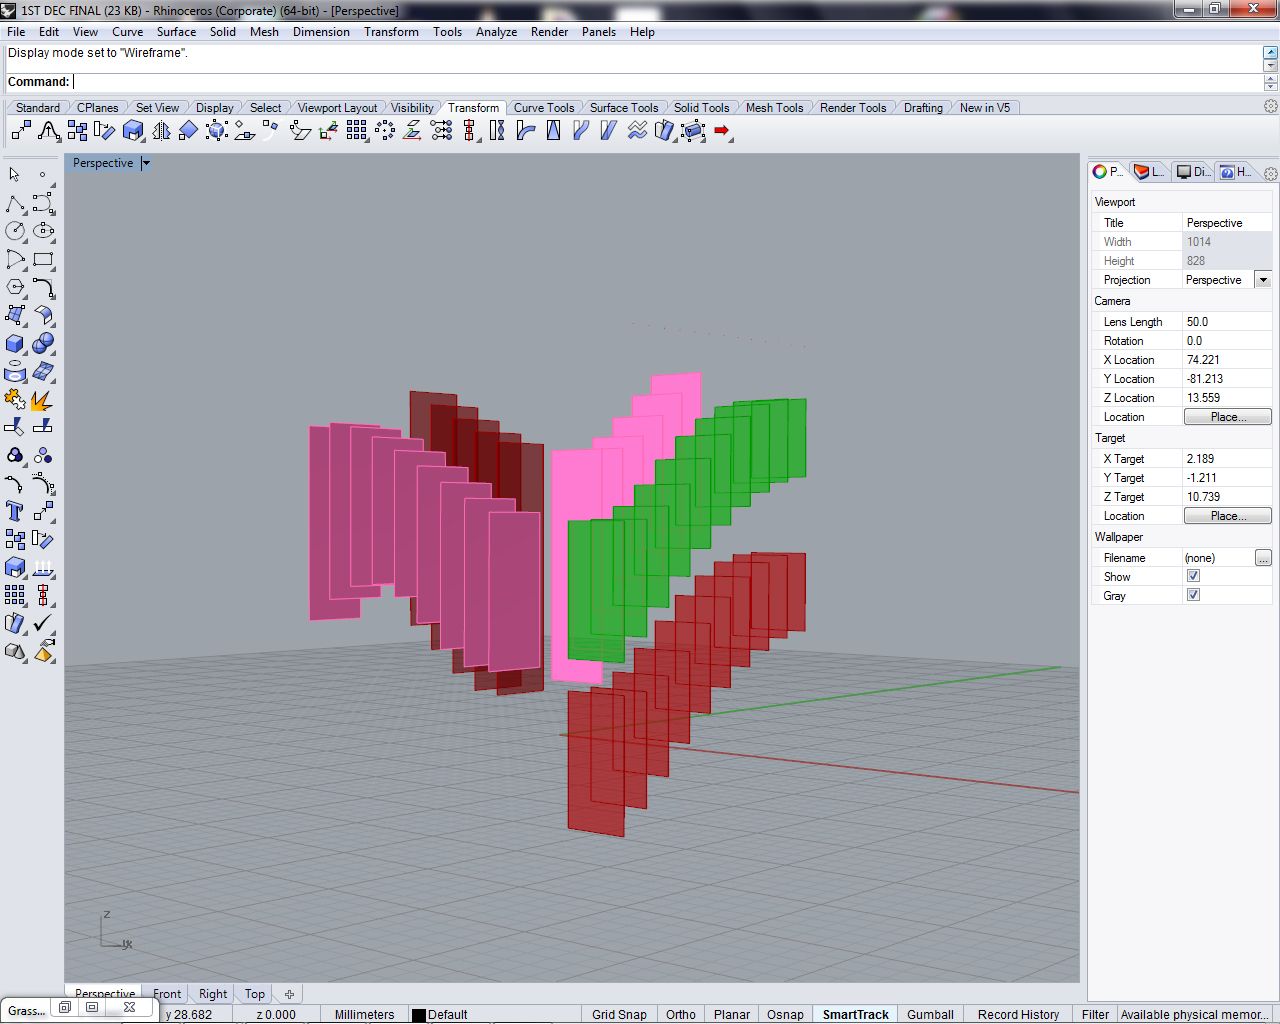This screenshot has height=1024, width=1280.
Task: Uncheck the Gray wallpaper checkbox
Action: 1193,595
